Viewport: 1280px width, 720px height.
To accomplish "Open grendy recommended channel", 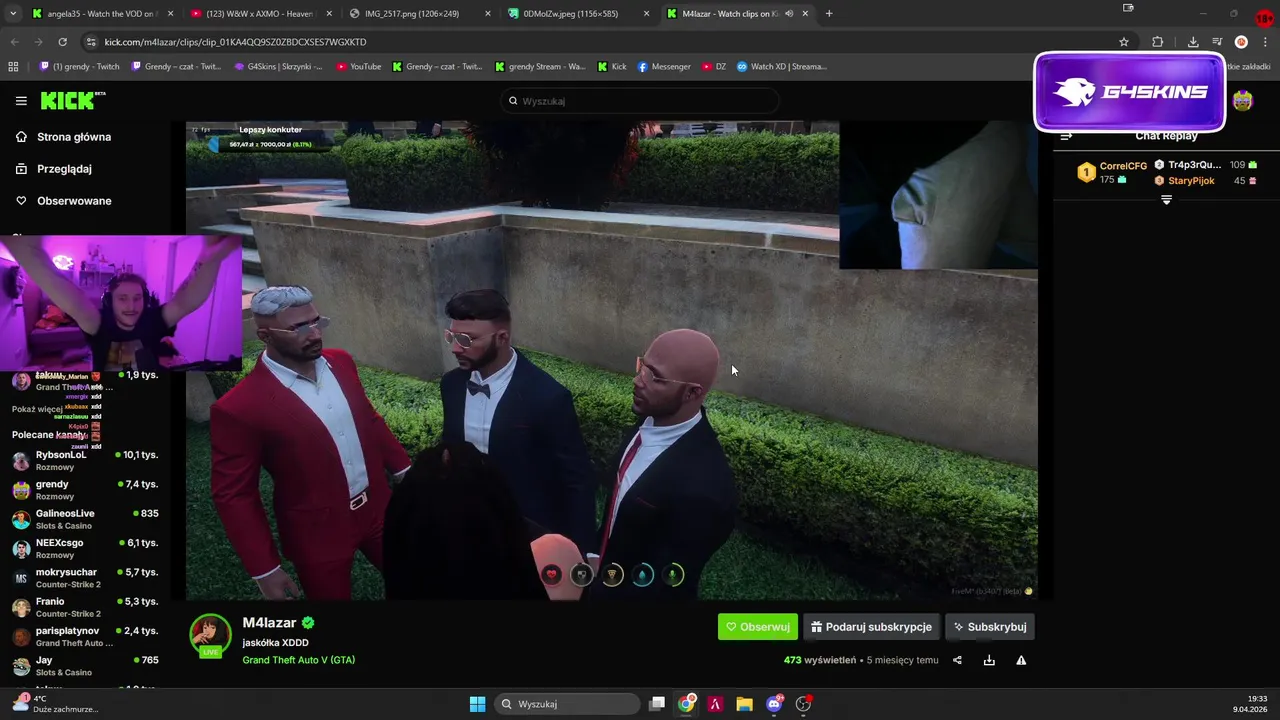I will click(85, 490).
